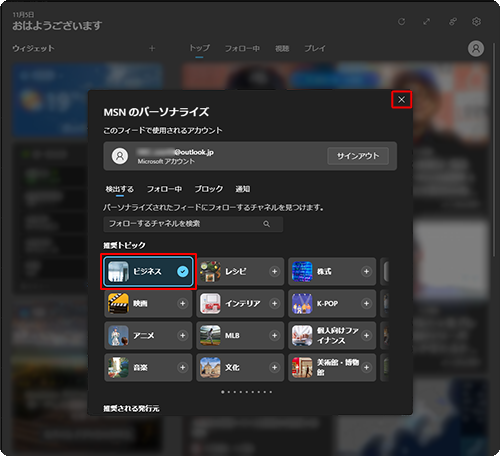
Task: Add a widget with plus icon
Action: coord(152,49)
